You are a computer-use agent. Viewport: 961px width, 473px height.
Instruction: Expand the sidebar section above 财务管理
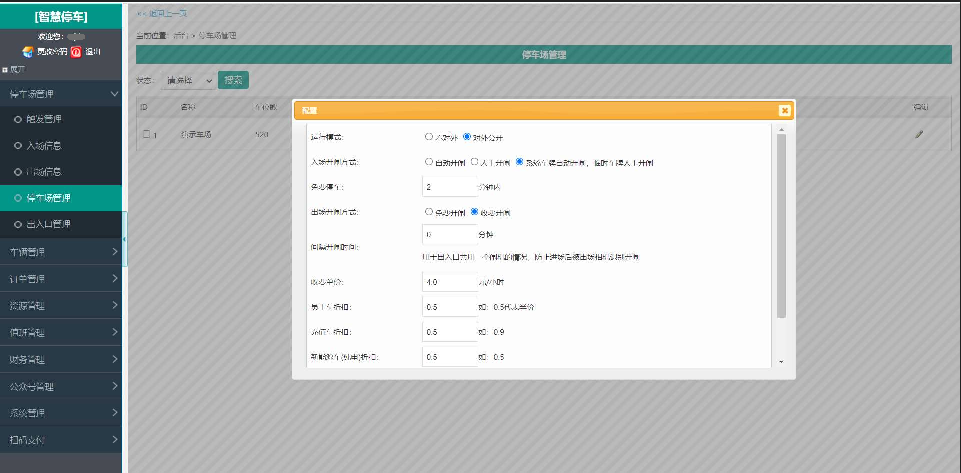[x=61, y=333]
